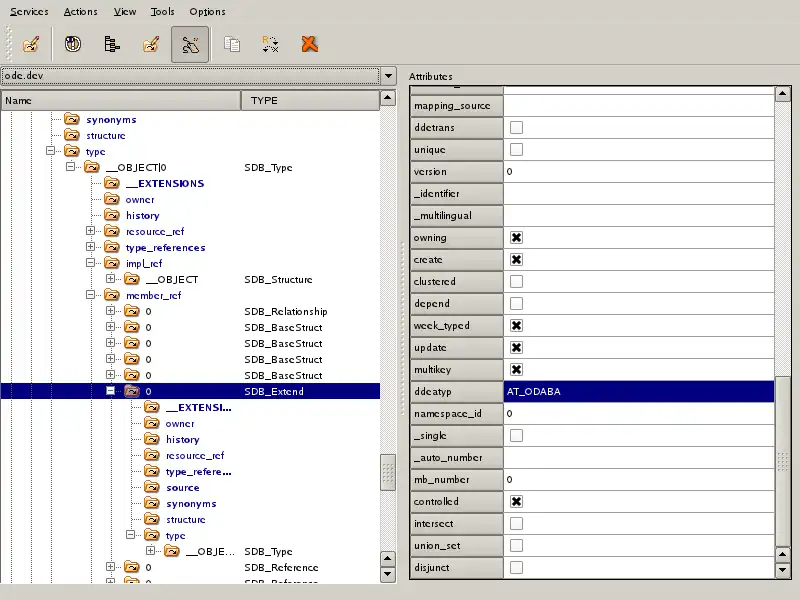Image resolution: width=800 pixels, height=600 pixels.
Task: Enable the ddetrans checkbox
Action: 517,128
